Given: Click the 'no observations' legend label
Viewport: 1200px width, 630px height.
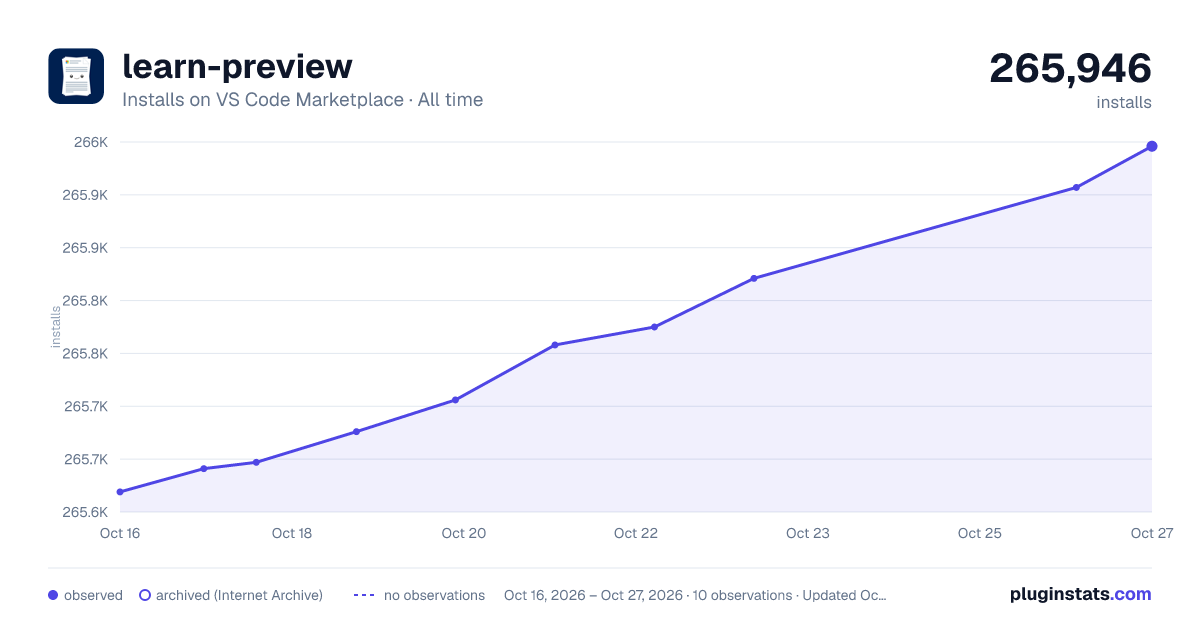Looking at the screenshot, I should (x=434, y=595).
